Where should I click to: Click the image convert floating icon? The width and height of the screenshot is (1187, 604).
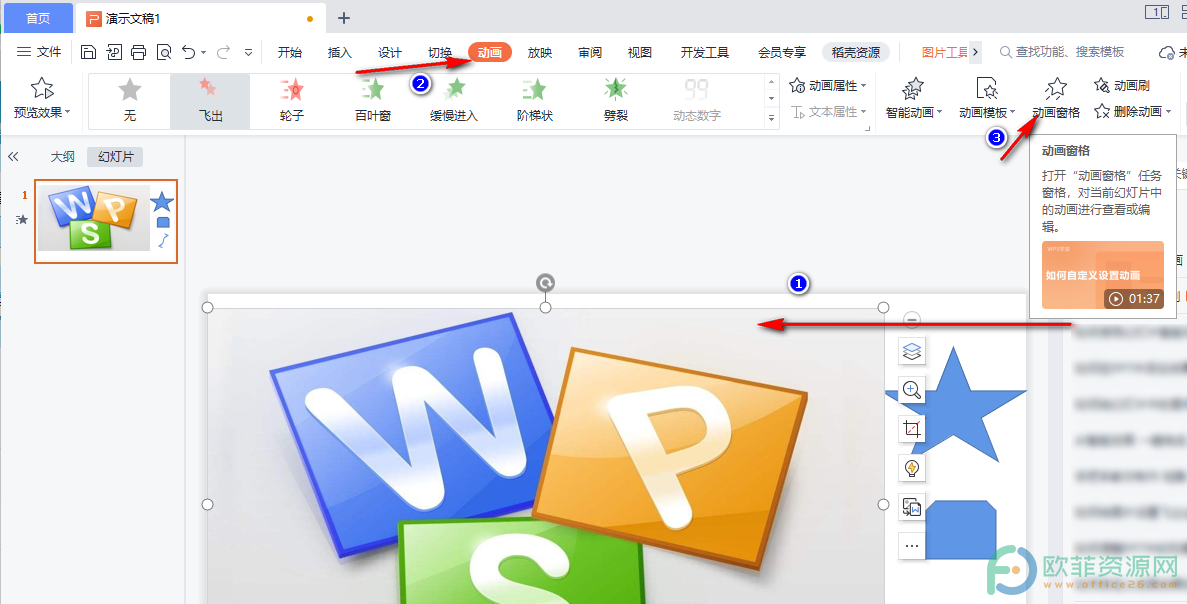click(912, 507)
